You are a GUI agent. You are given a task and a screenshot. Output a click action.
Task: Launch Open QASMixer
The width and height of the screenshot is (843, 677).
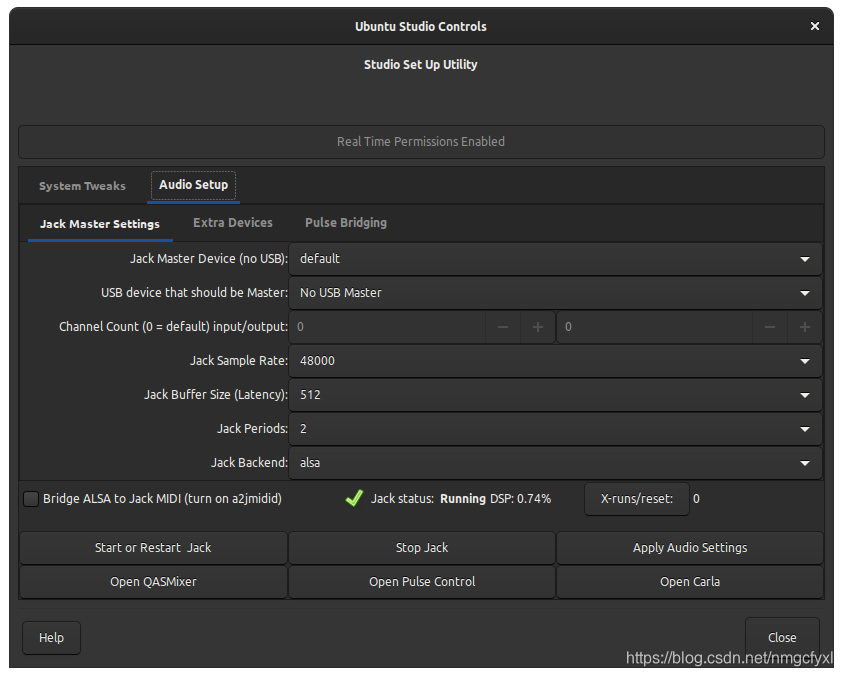153,582
